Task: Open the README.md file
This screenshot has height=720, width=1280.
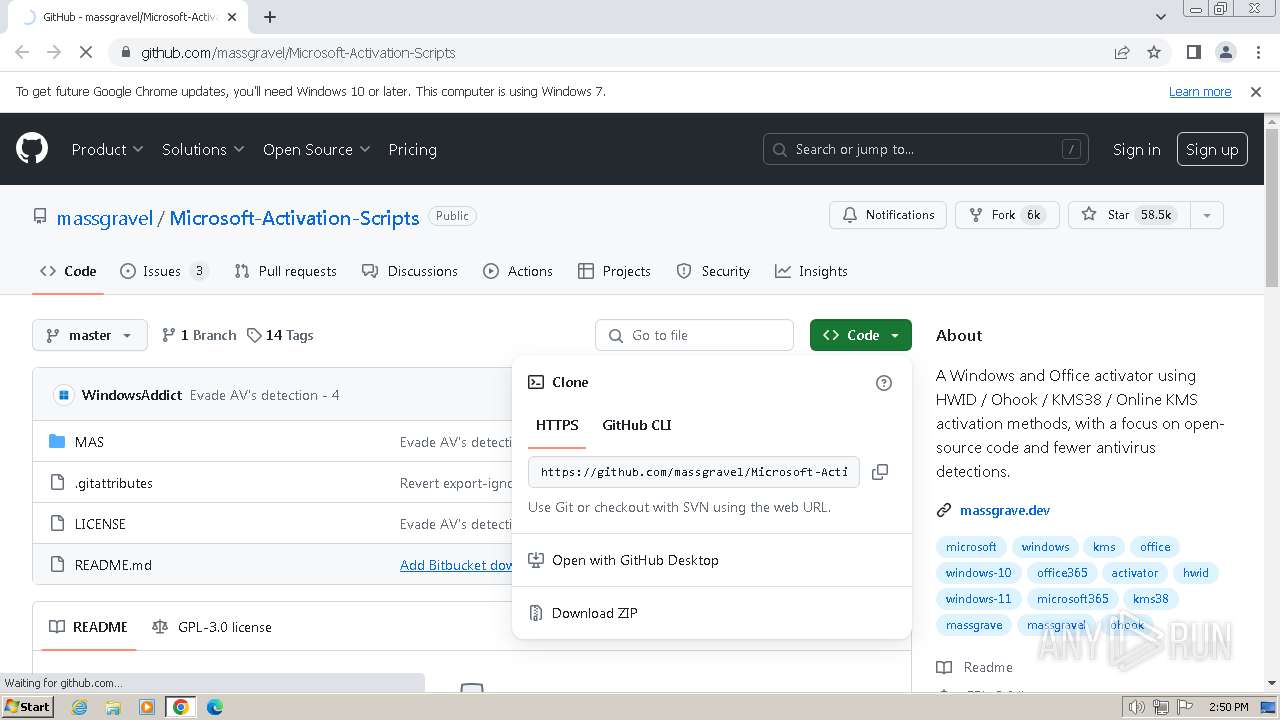Action: [113, 565]
